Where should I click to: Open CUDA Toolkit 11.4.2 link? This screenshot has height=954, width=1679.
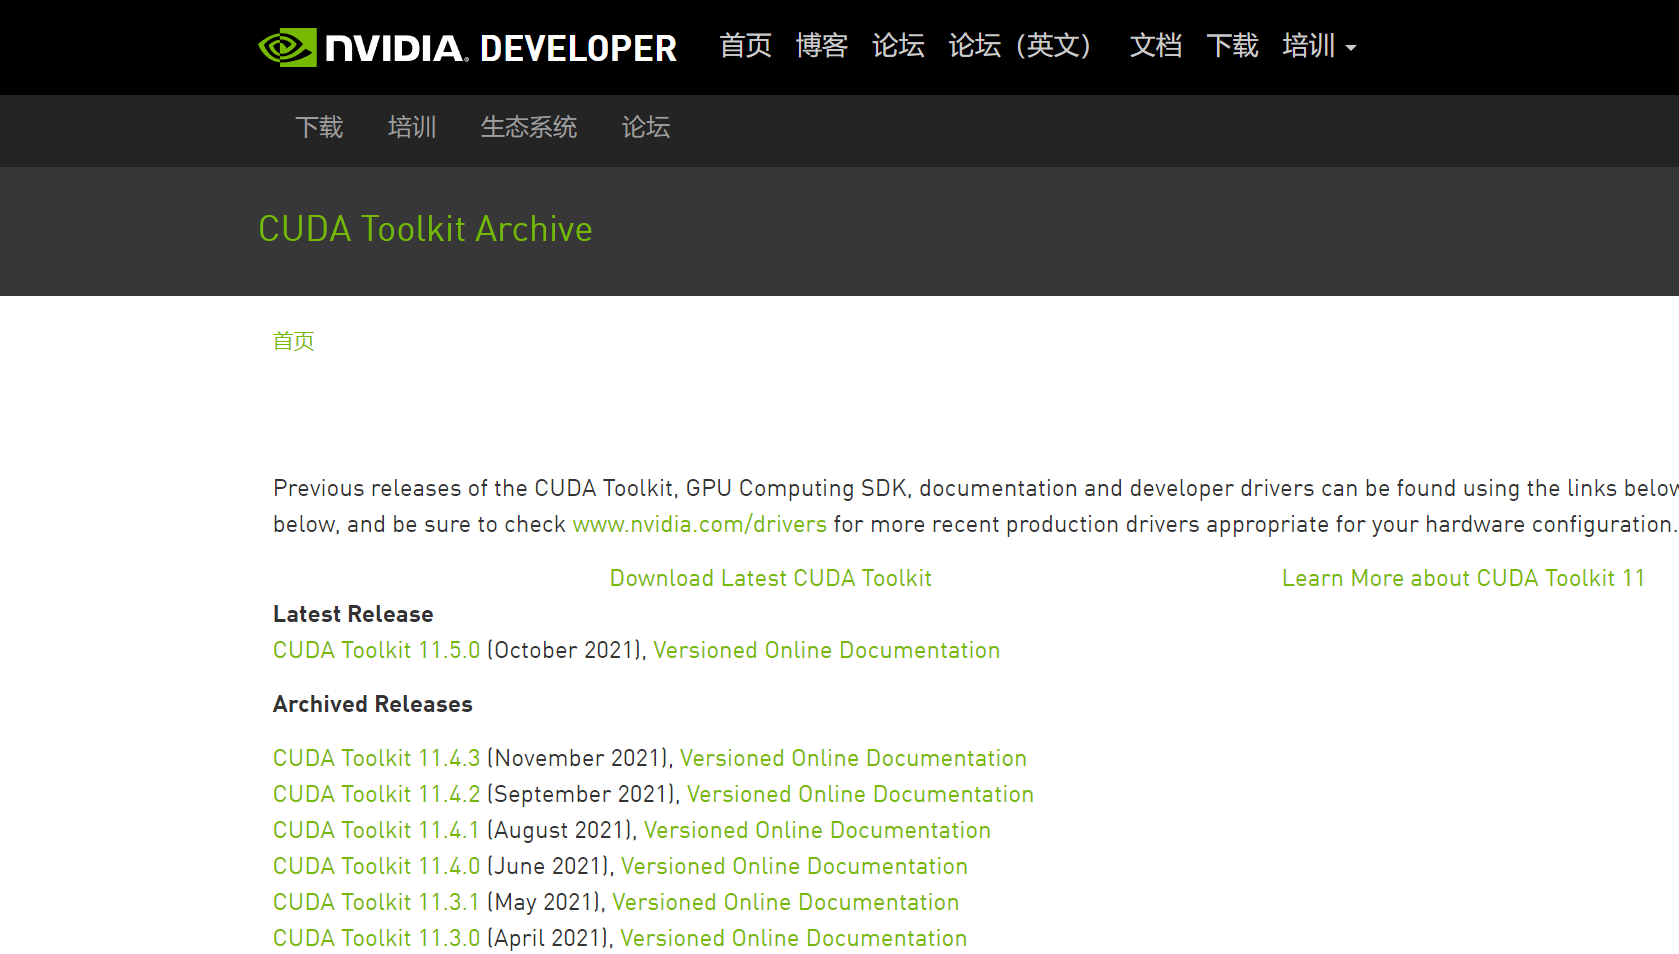click(376, 794)
